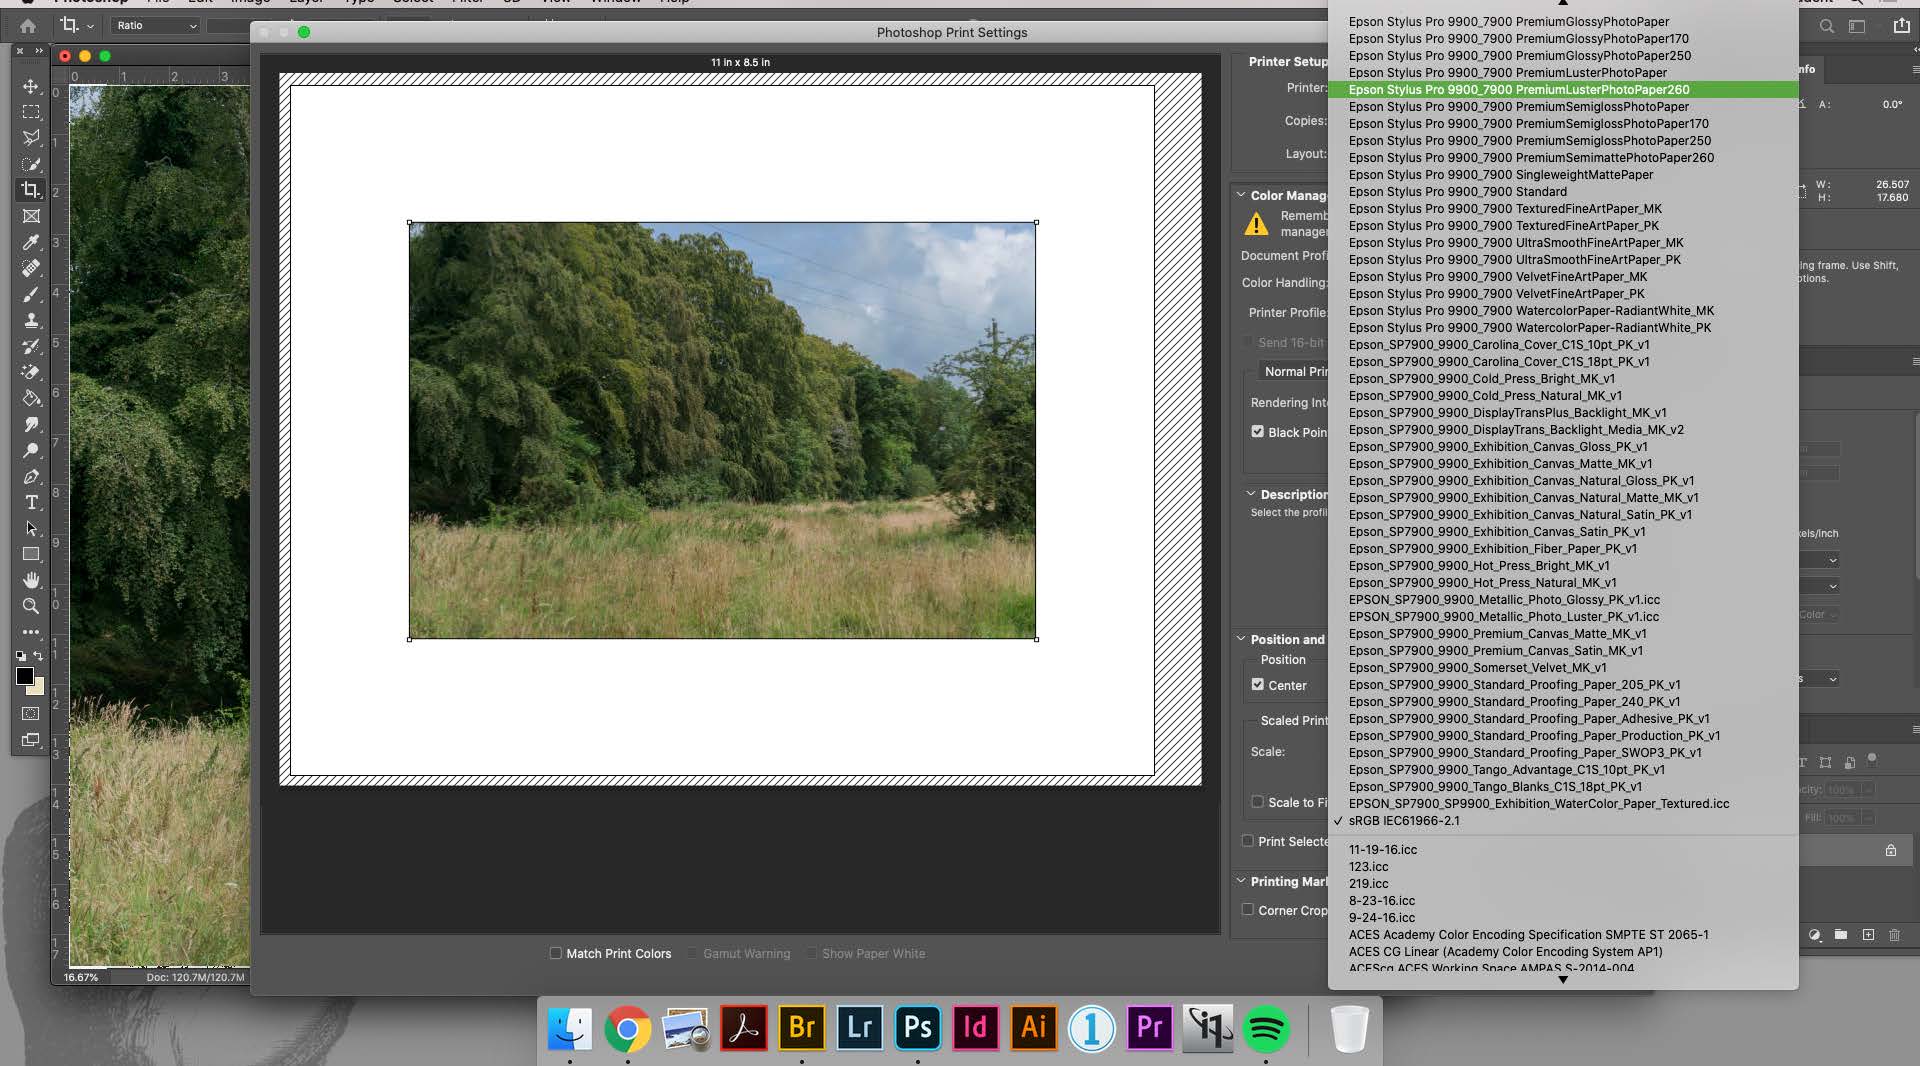Toggle the Black Point Compensation checkbox
The width and height of the screenshot is (1920, 1066).
point(1257,432)
